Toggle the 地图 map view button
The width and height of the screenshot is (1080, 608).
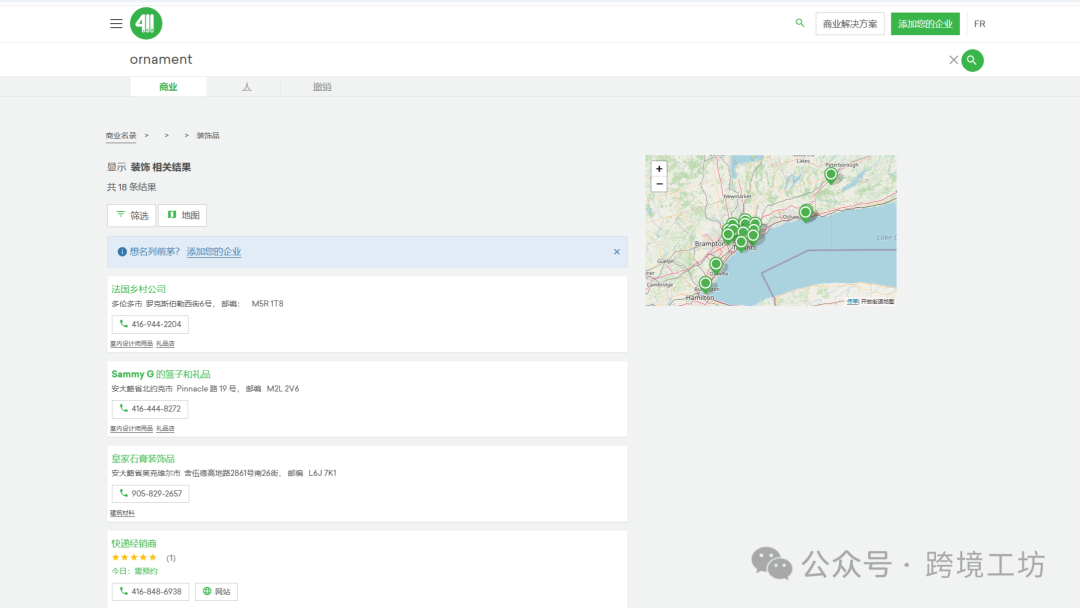183,215
